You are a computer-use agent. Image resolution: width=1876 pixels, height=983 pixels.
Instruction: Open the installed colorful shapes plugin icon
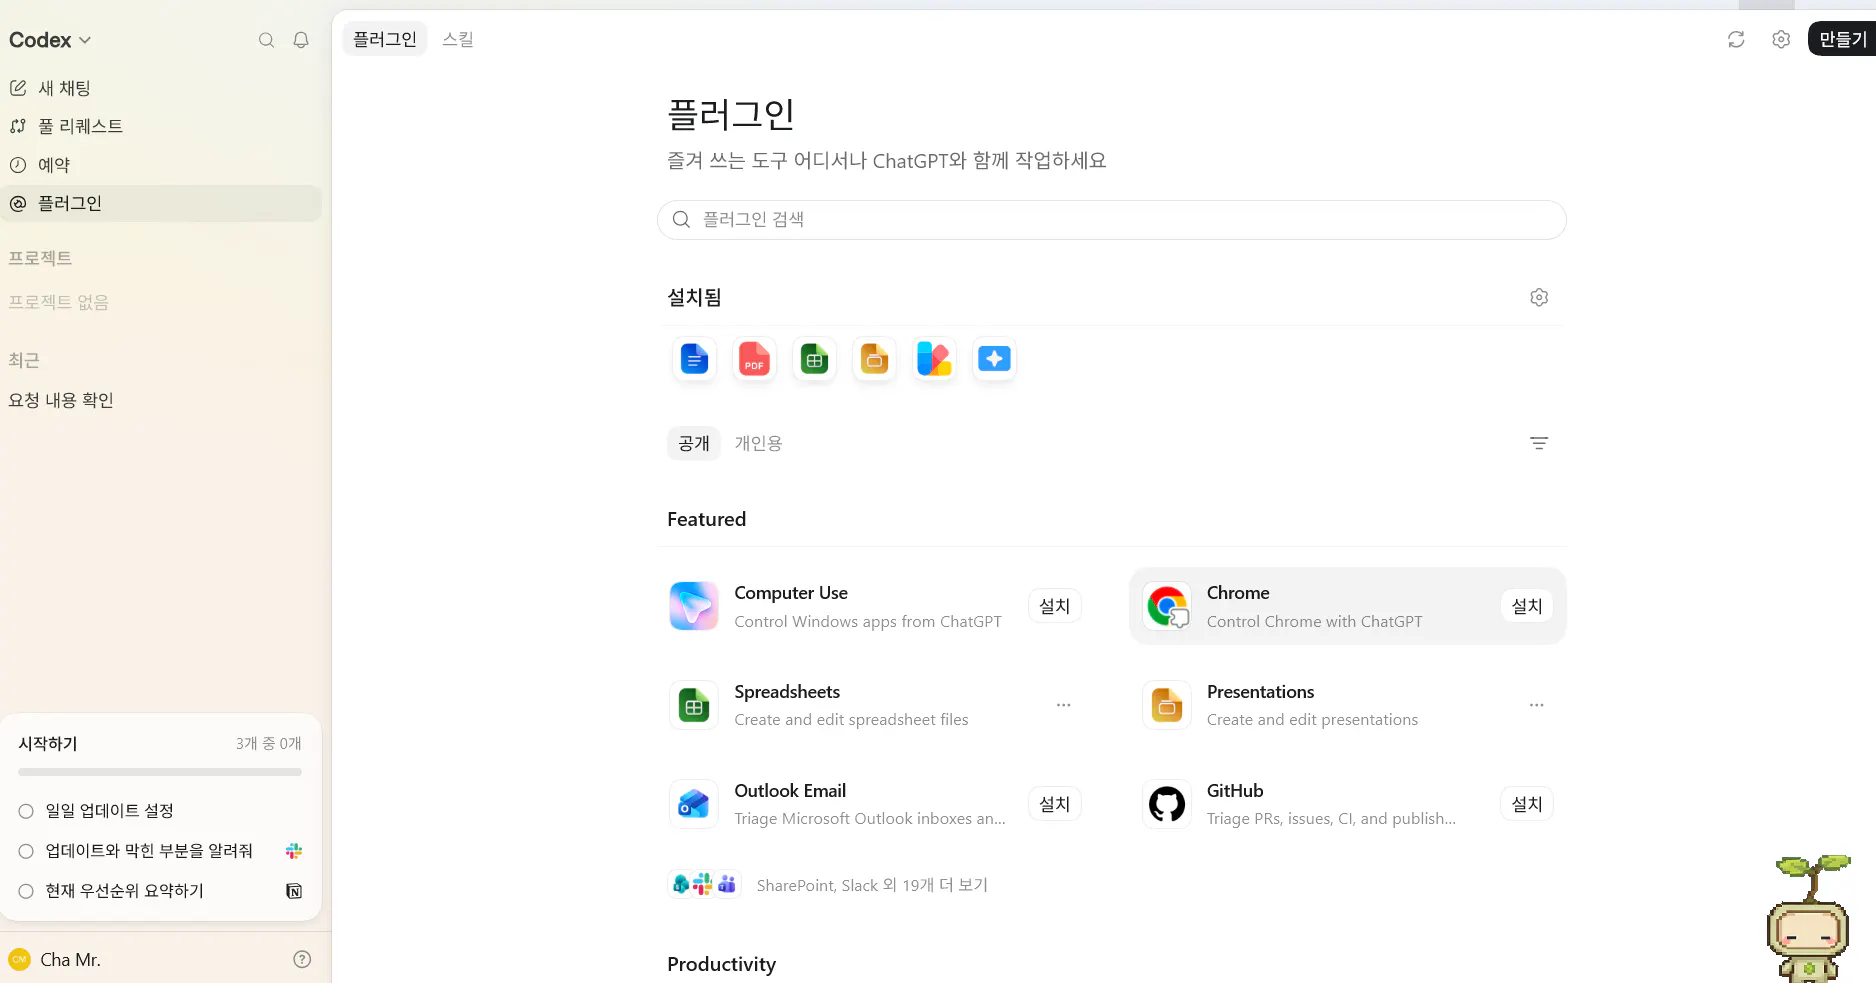click(934, 359)
